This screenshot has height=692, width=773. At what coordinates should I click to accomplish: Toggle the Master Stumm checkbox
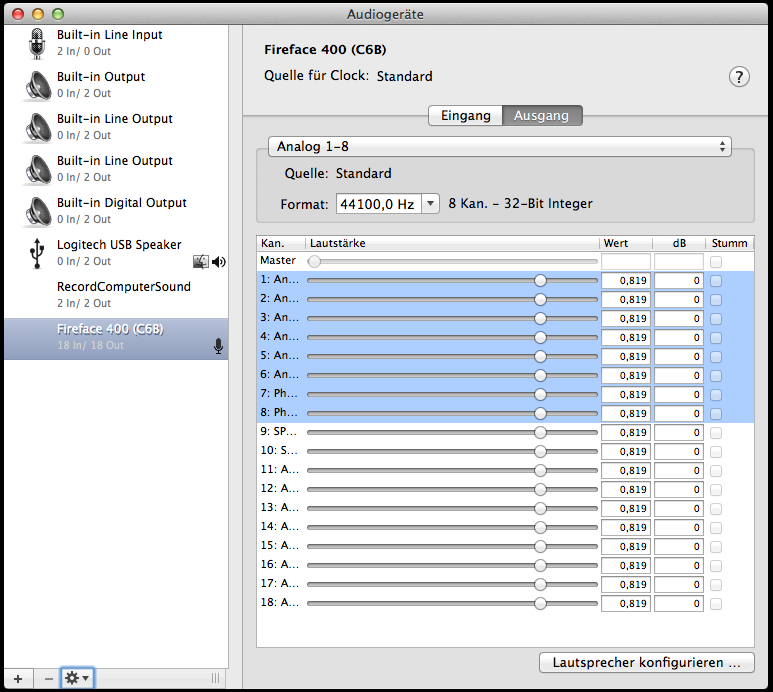(x=716, y=262)
